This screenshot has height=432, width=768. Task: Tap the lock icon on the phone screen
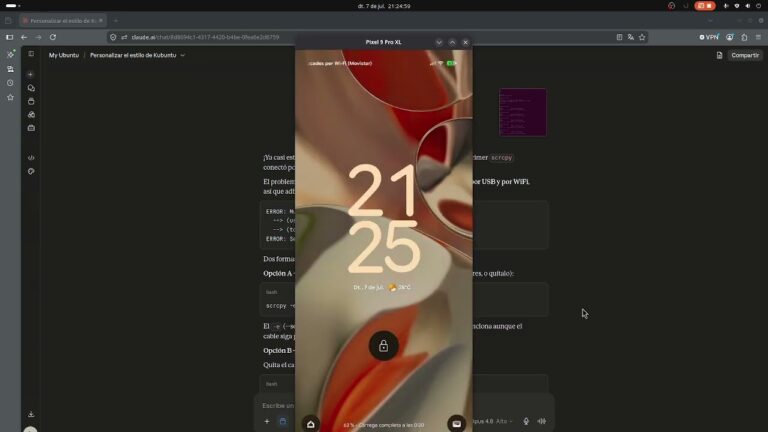[x=384, y=346]
